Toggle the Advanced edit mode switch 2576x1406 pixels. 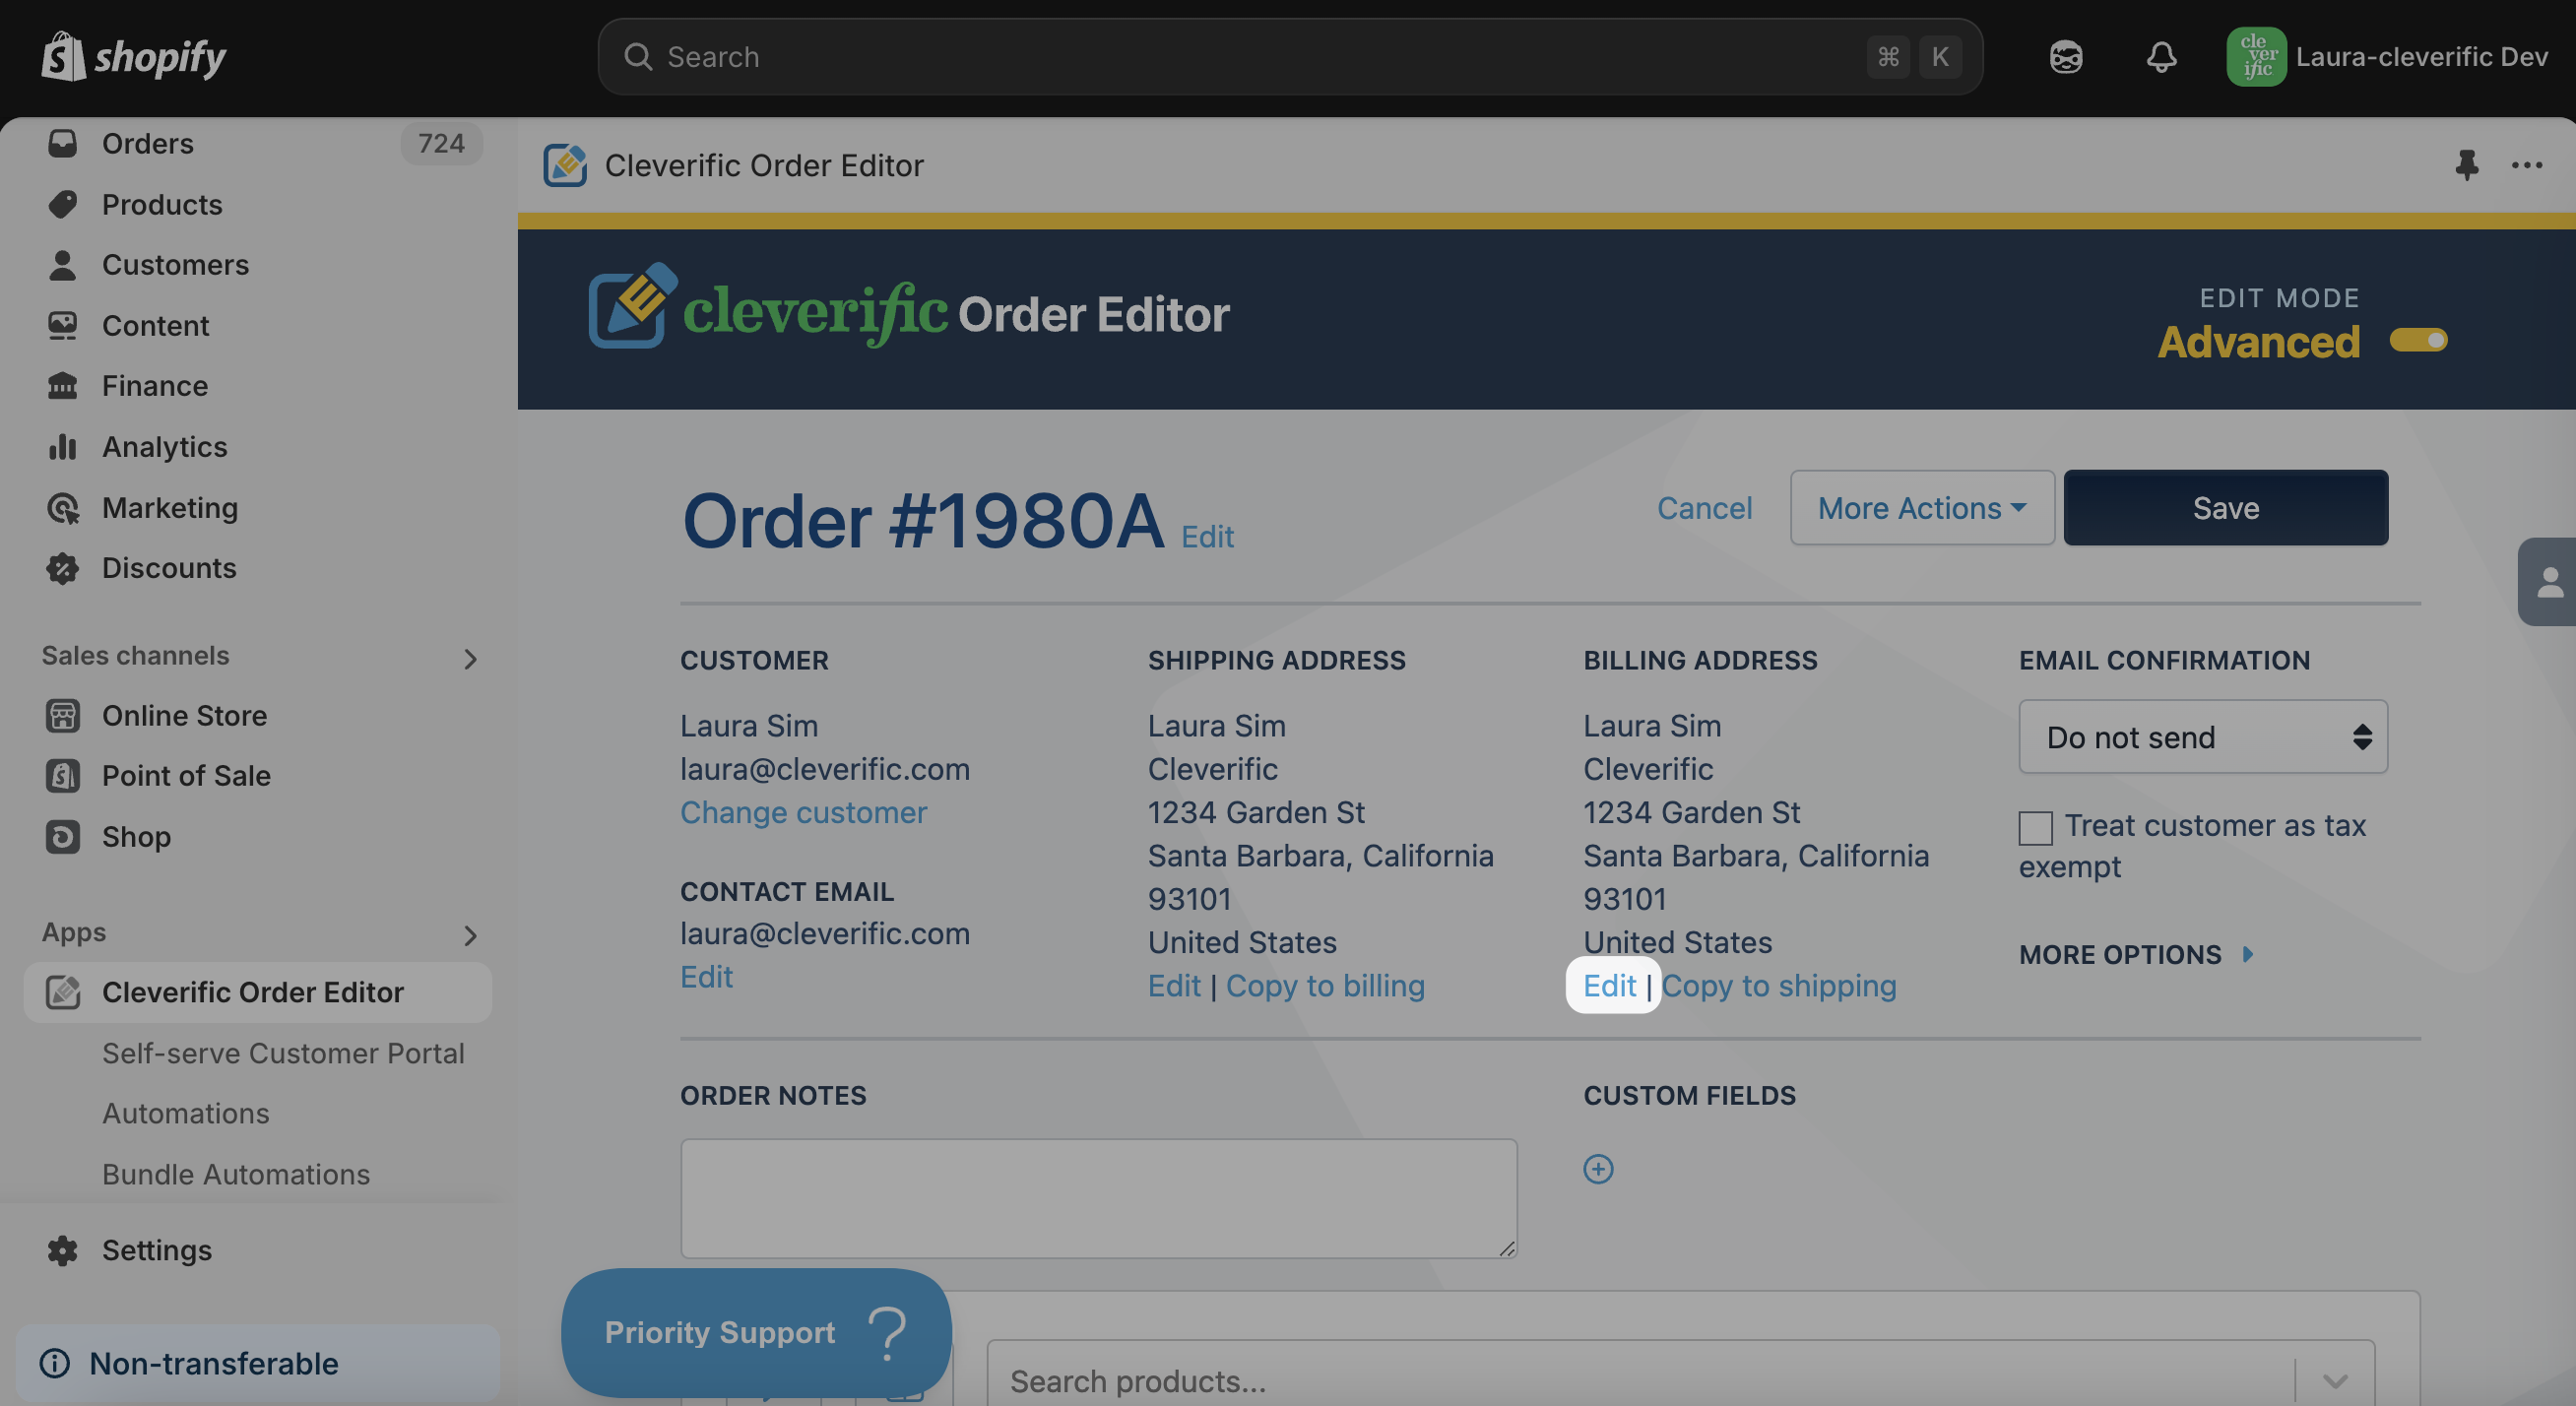coord(2418,340)
